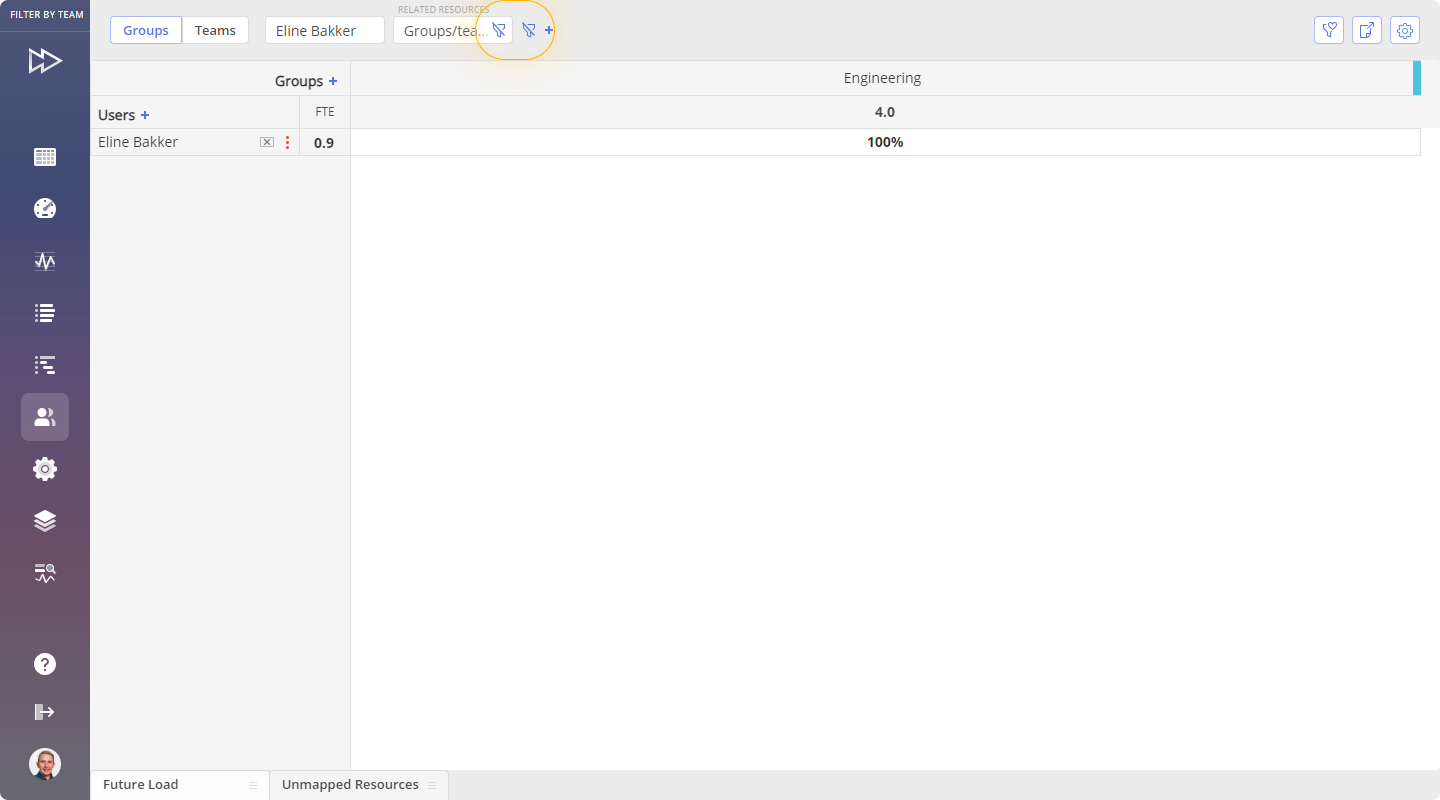Image resolution: width=1440 pixels, height=800 pixels.
Task: Click the Unmapped Resources tab handle icon
Action: click(432, 785)
